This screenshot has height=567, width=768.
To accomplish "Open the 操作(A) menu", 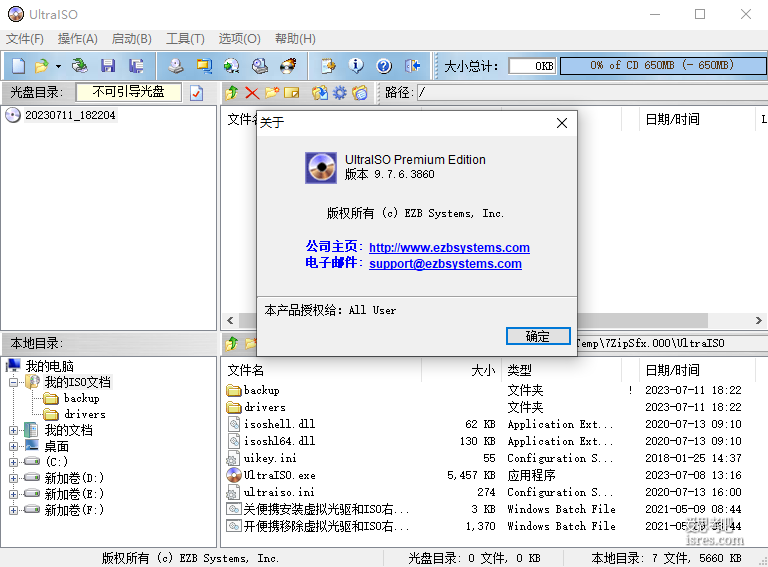I will (77, 39).
